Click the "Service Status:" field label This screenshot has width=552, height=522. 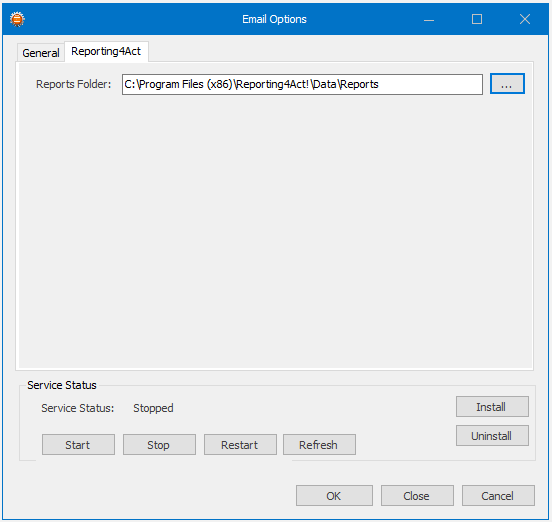pyautogui.click(x=78, y=408)
